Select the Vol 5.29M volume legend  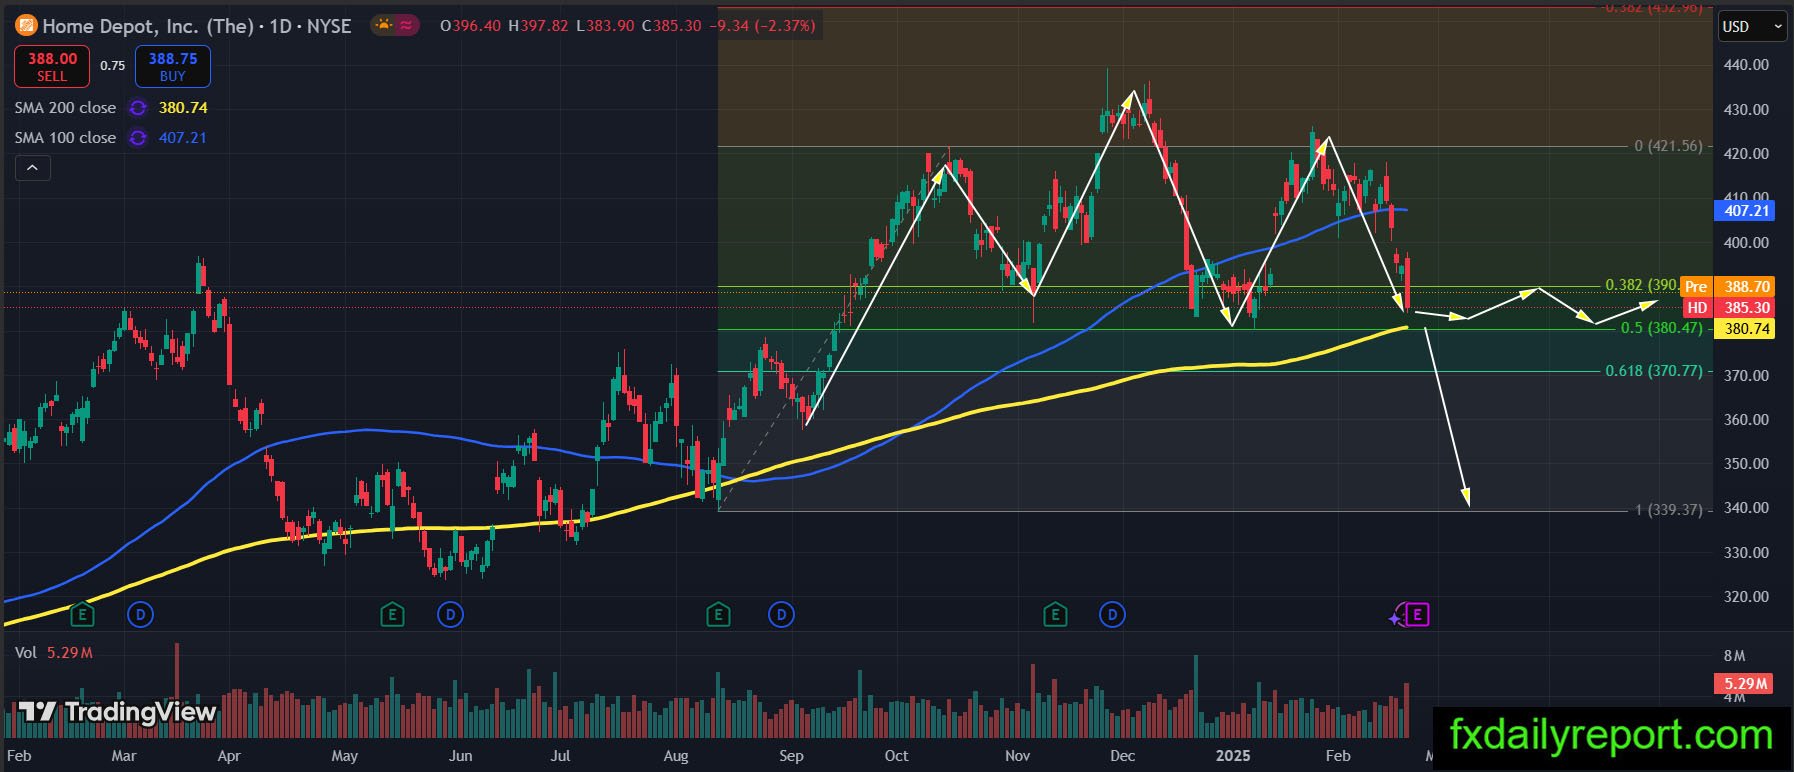[54, 653]
